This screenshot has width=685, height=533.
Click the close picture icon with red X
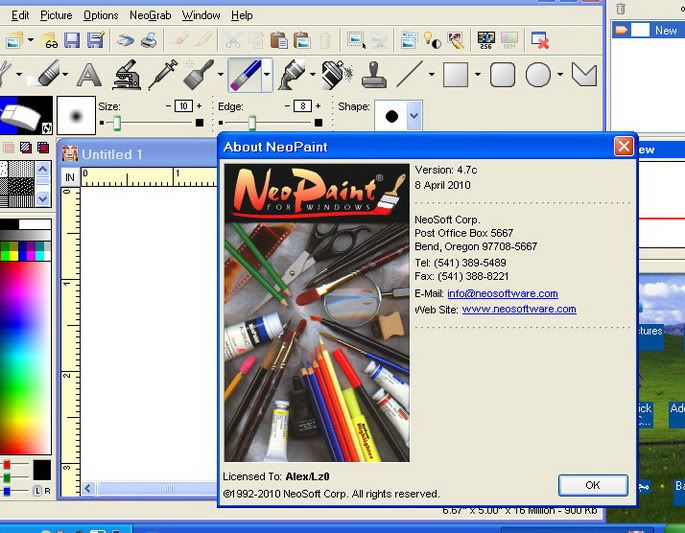[540, 40]
